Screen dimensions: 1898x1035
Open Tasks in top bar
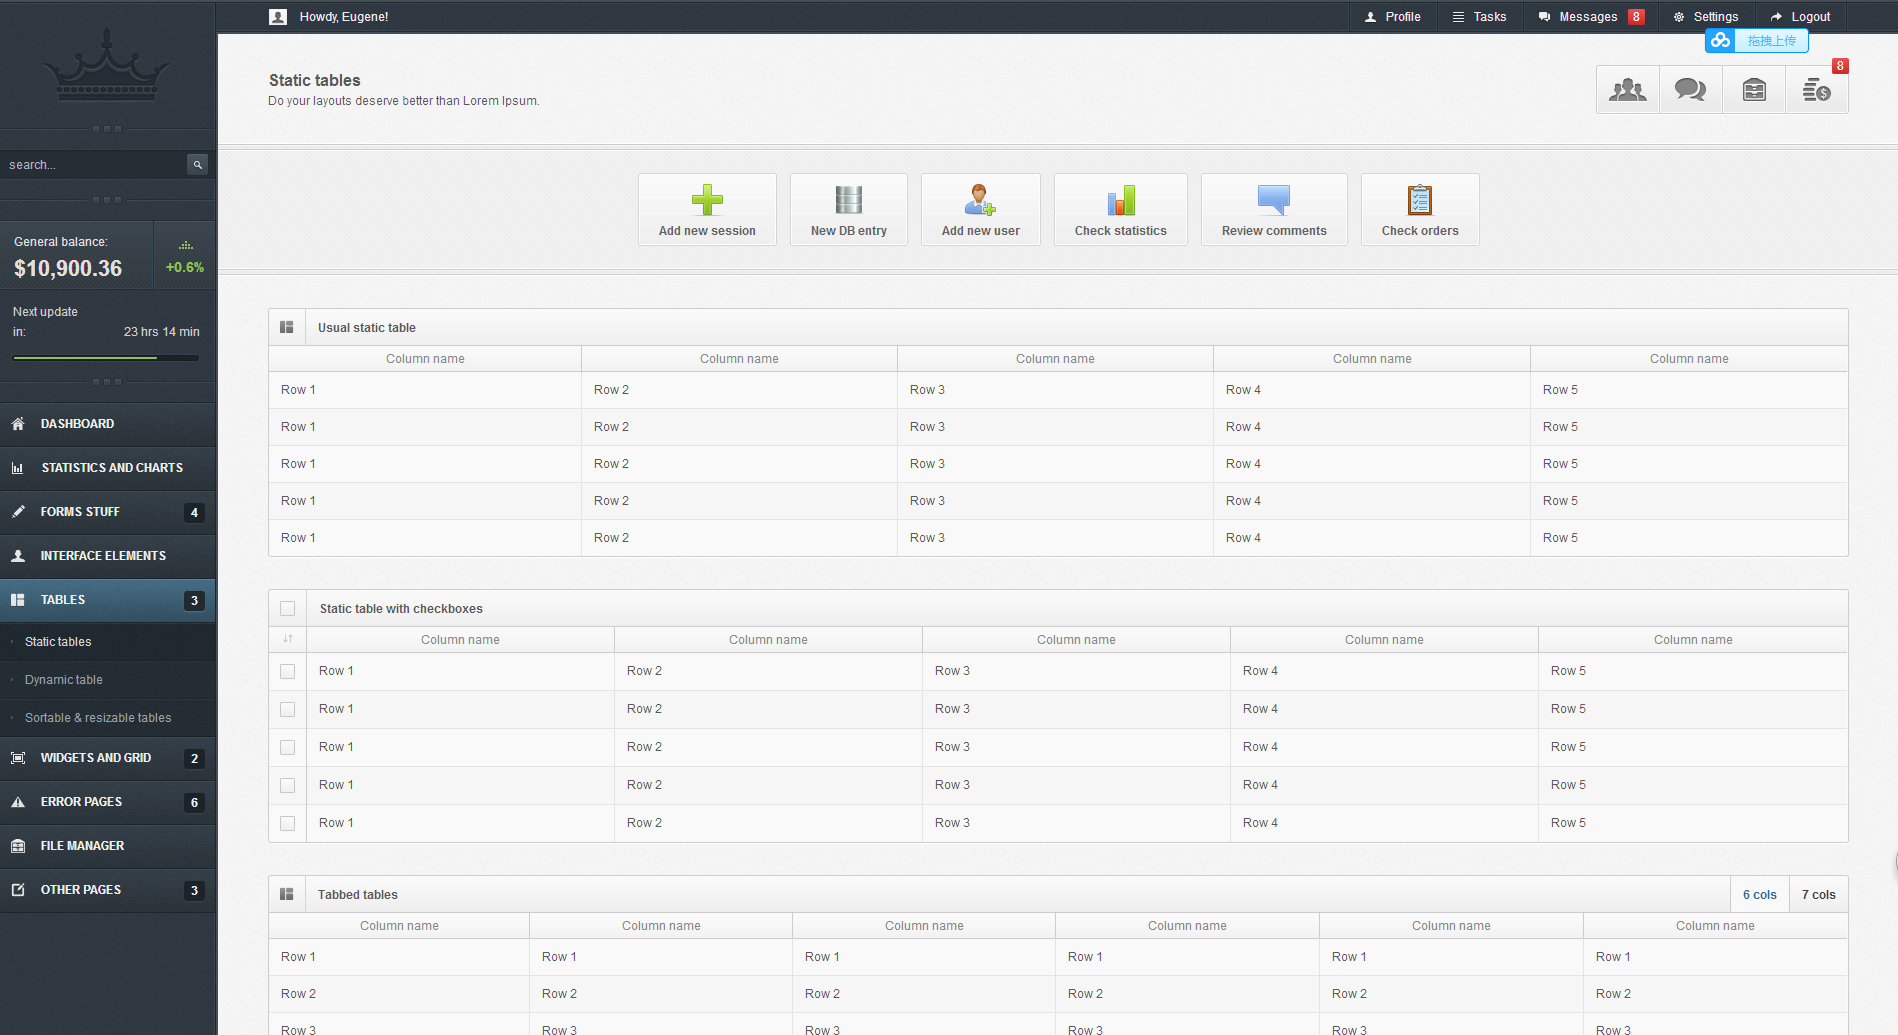(x=1480, y=17)
